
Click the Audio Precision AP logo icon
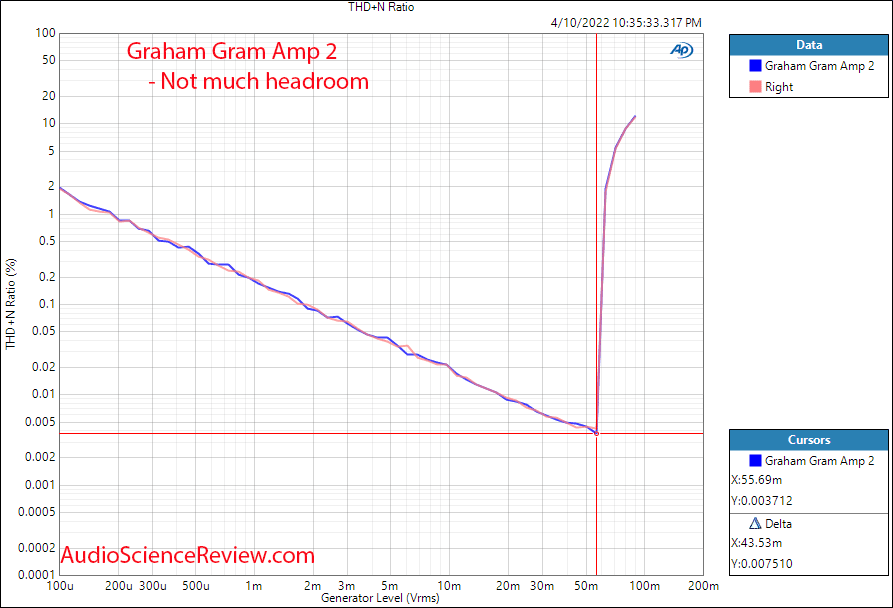pyautogui.click(x=681, y=50)
